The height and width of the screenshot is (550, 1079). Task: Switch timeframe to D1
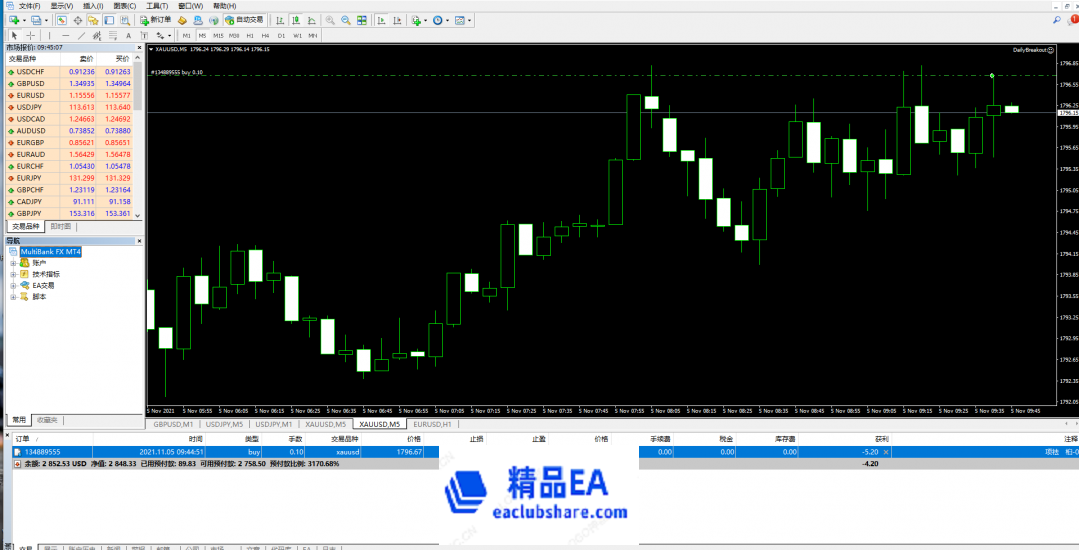pyautogui.click(x=281, y=35)
